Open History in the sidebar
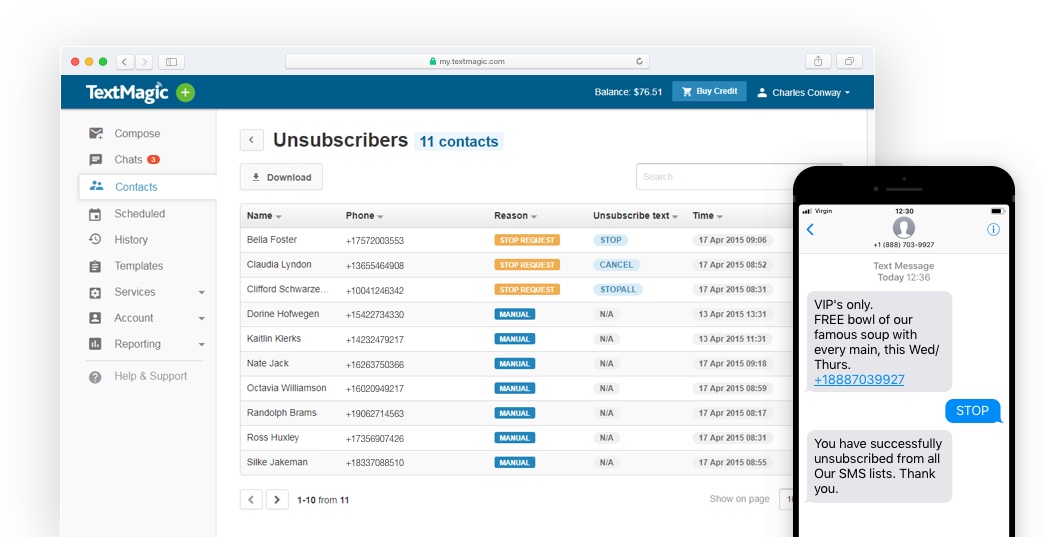The height and width of the screenshot is (537, 1045). [x=131, y=240]
